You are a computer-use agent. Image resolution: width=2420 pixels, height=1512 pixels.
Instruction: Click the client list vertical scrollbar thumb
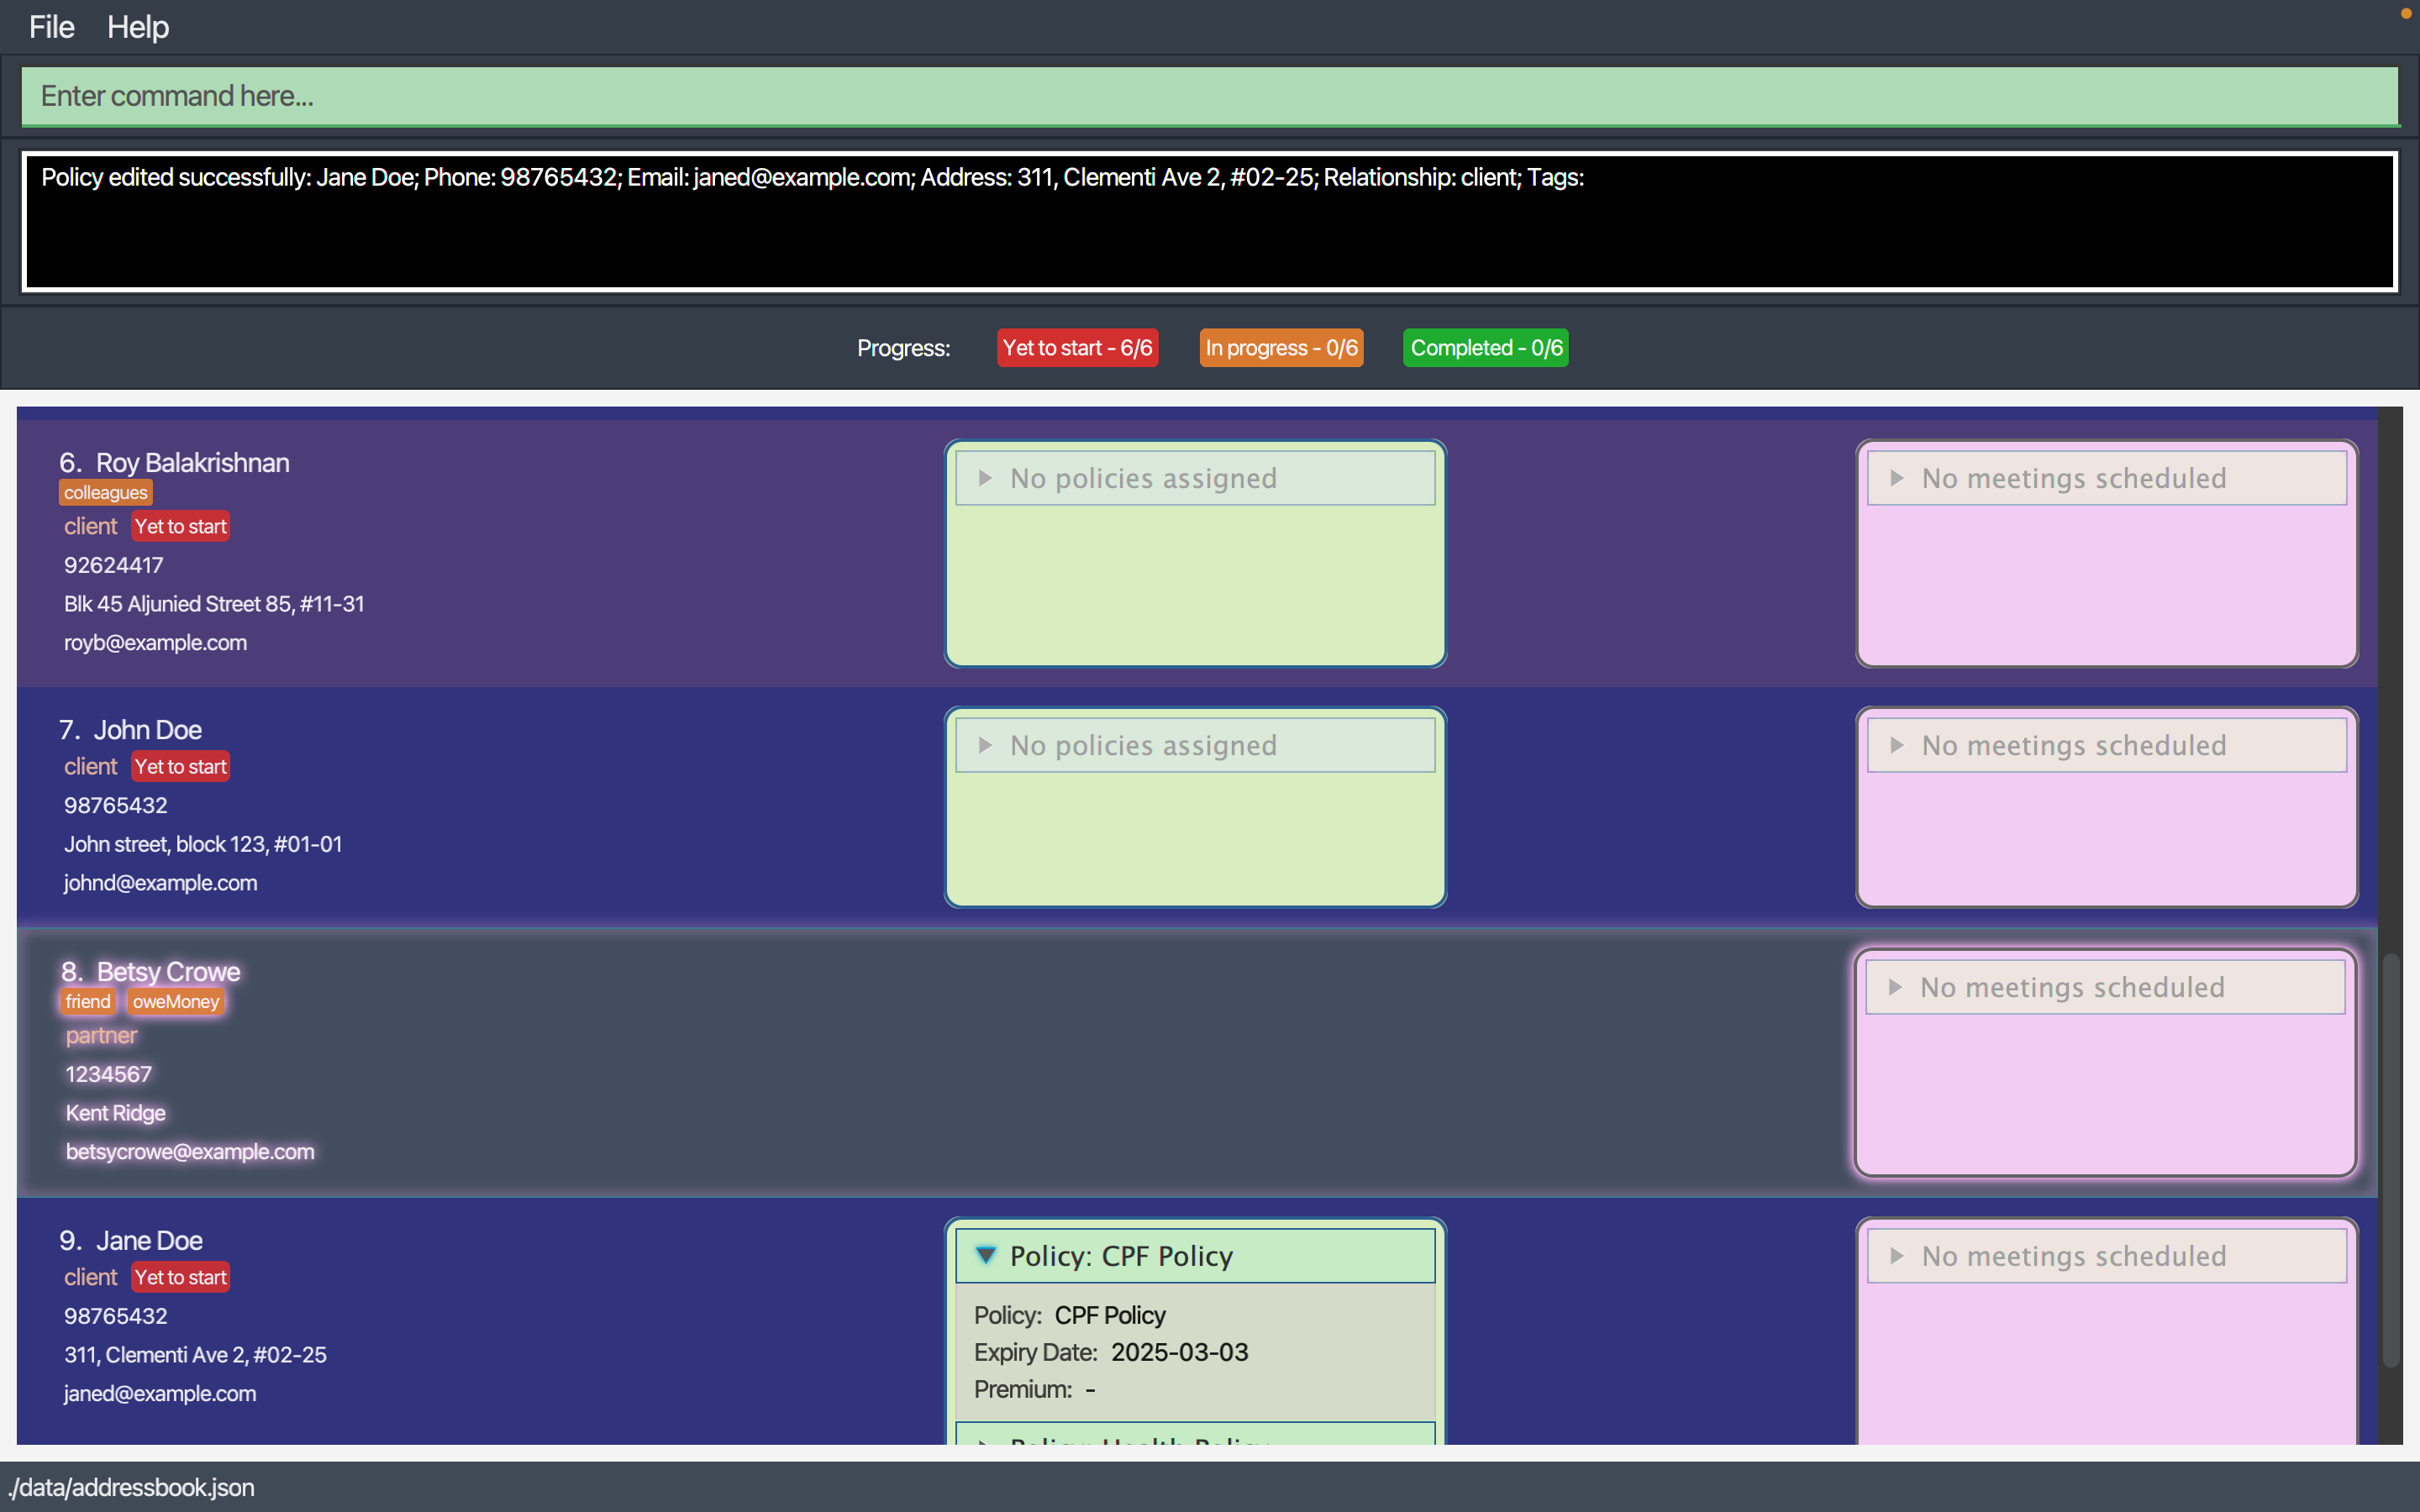(2390, 1160)
